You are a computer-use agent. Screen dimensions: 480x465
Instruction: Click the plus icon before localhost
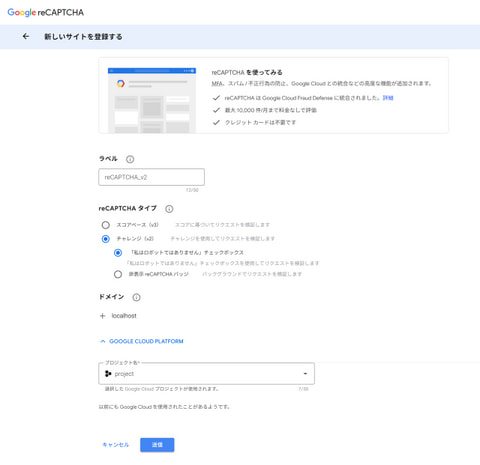coord(103,316)
